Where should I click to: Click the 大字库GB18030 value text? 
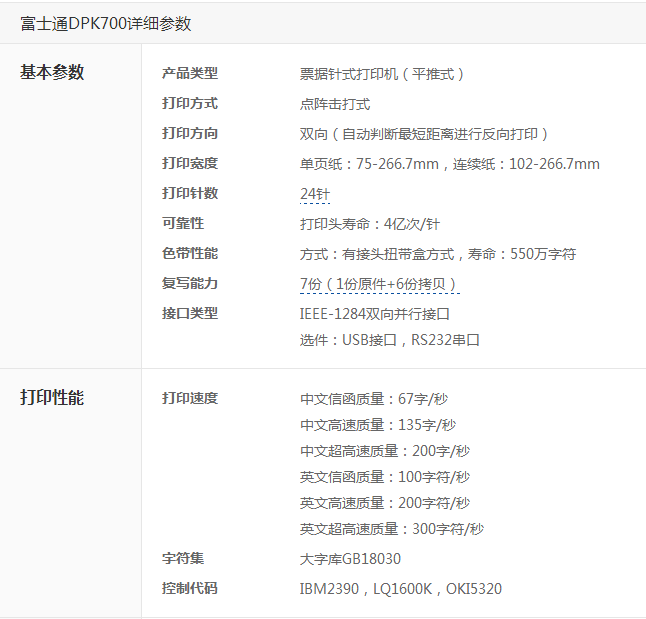coord(350,559)
